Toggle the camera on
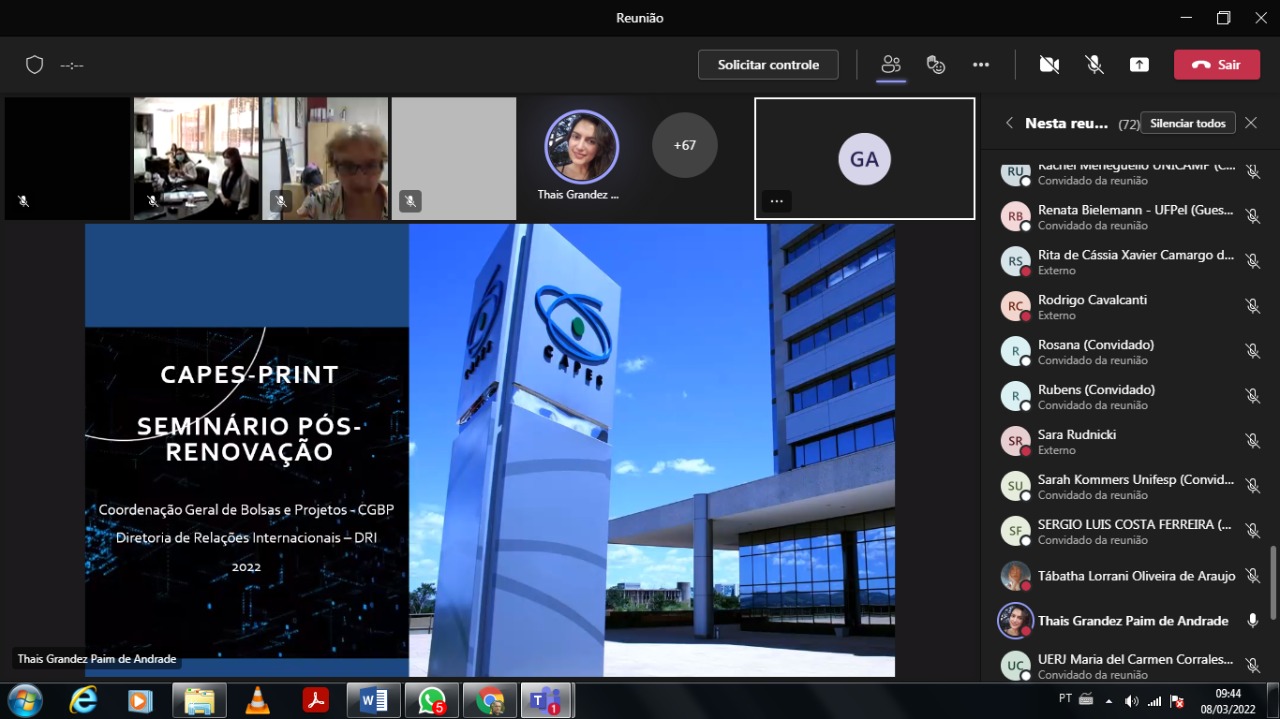Screen dimensions: 1280x719 pyautogui.click(x=1049, y=65)
